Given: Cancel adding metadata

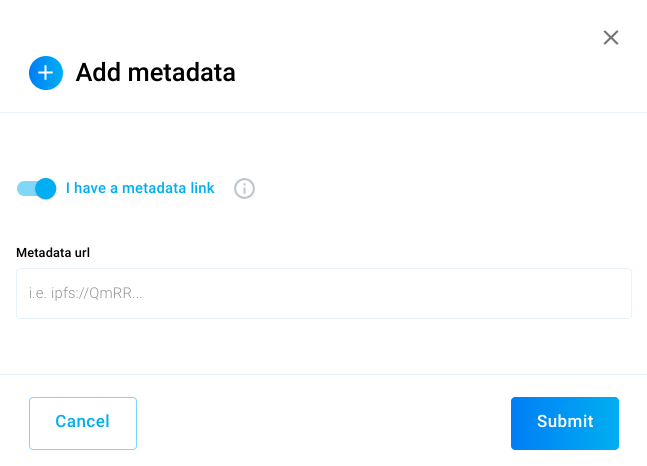Looking at the screenshot, I should 83,423.
